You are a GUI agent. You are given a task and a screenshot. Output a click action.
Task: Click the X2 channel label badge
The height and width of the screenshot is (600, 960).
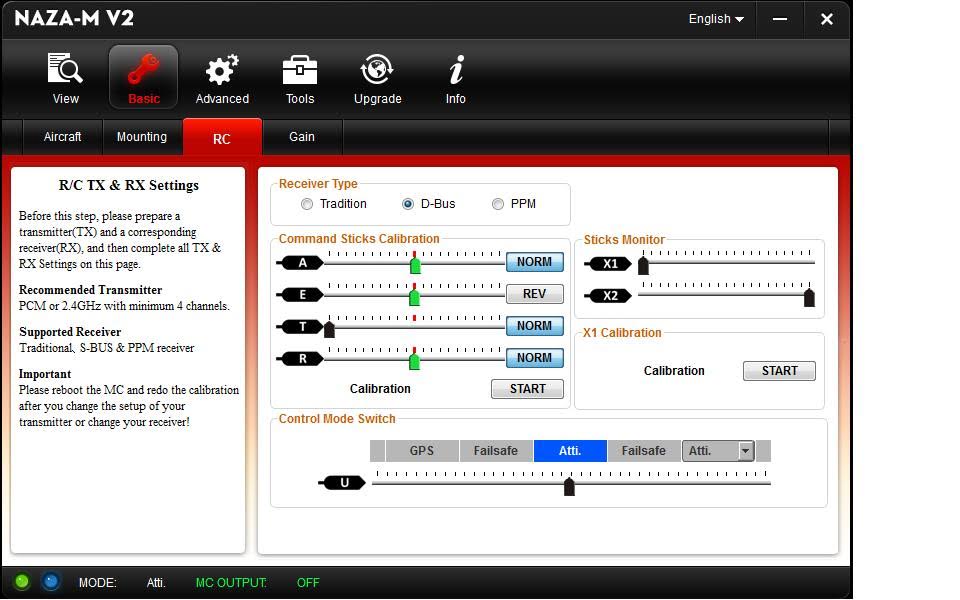pyautogui.click(x=609, y=296)
